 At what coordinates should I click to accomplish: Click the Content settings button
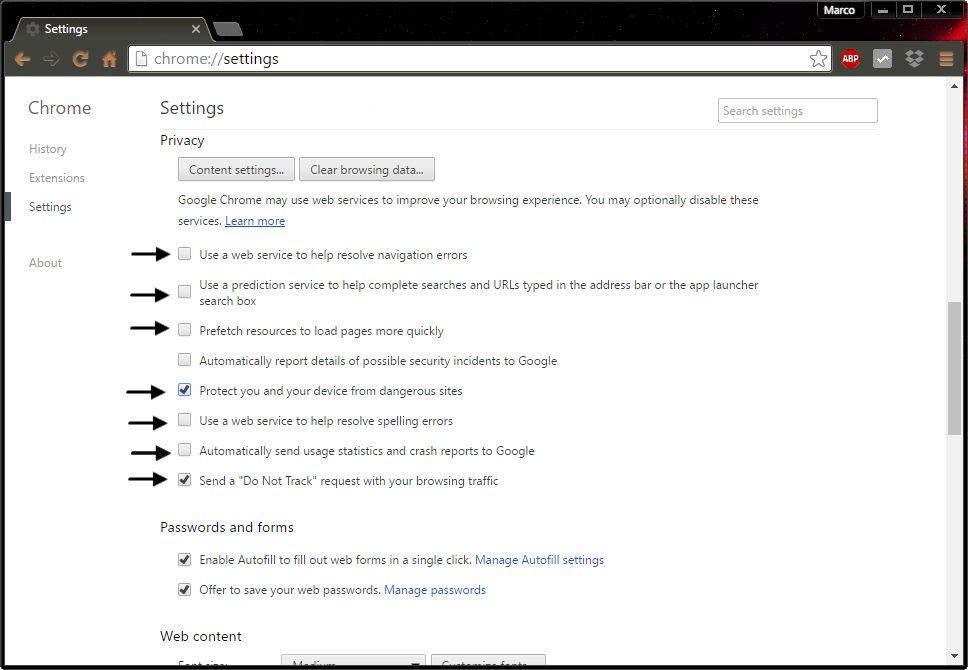(236, 169)
